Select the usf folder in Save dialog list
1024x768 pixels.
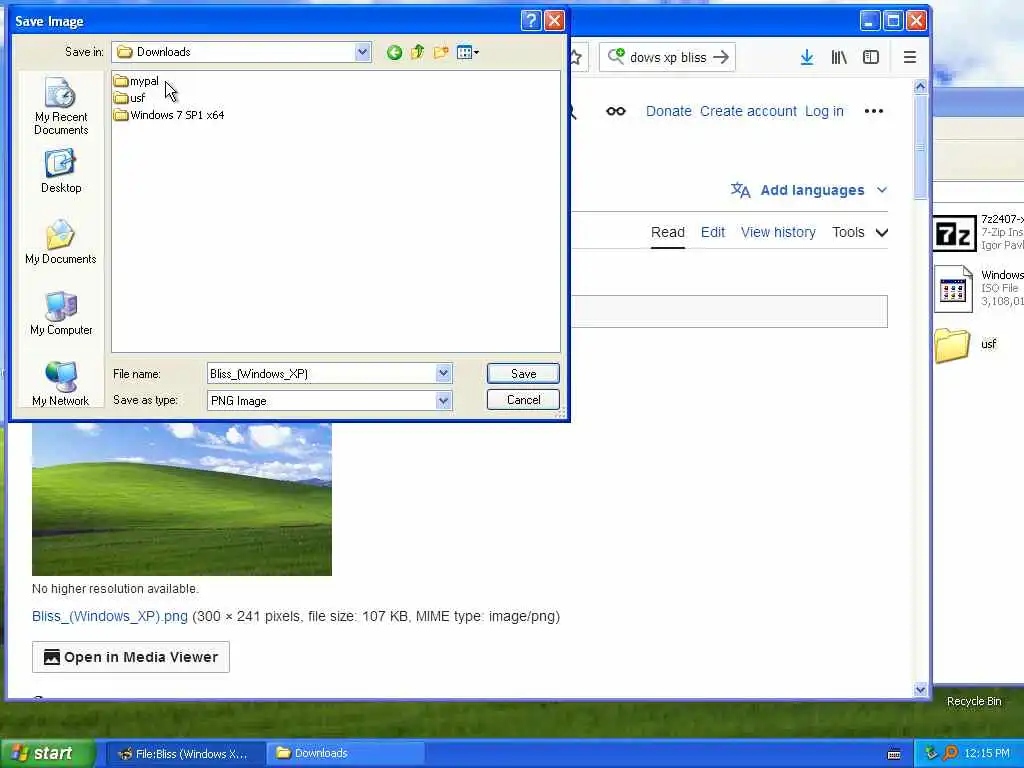pos(129,98)
